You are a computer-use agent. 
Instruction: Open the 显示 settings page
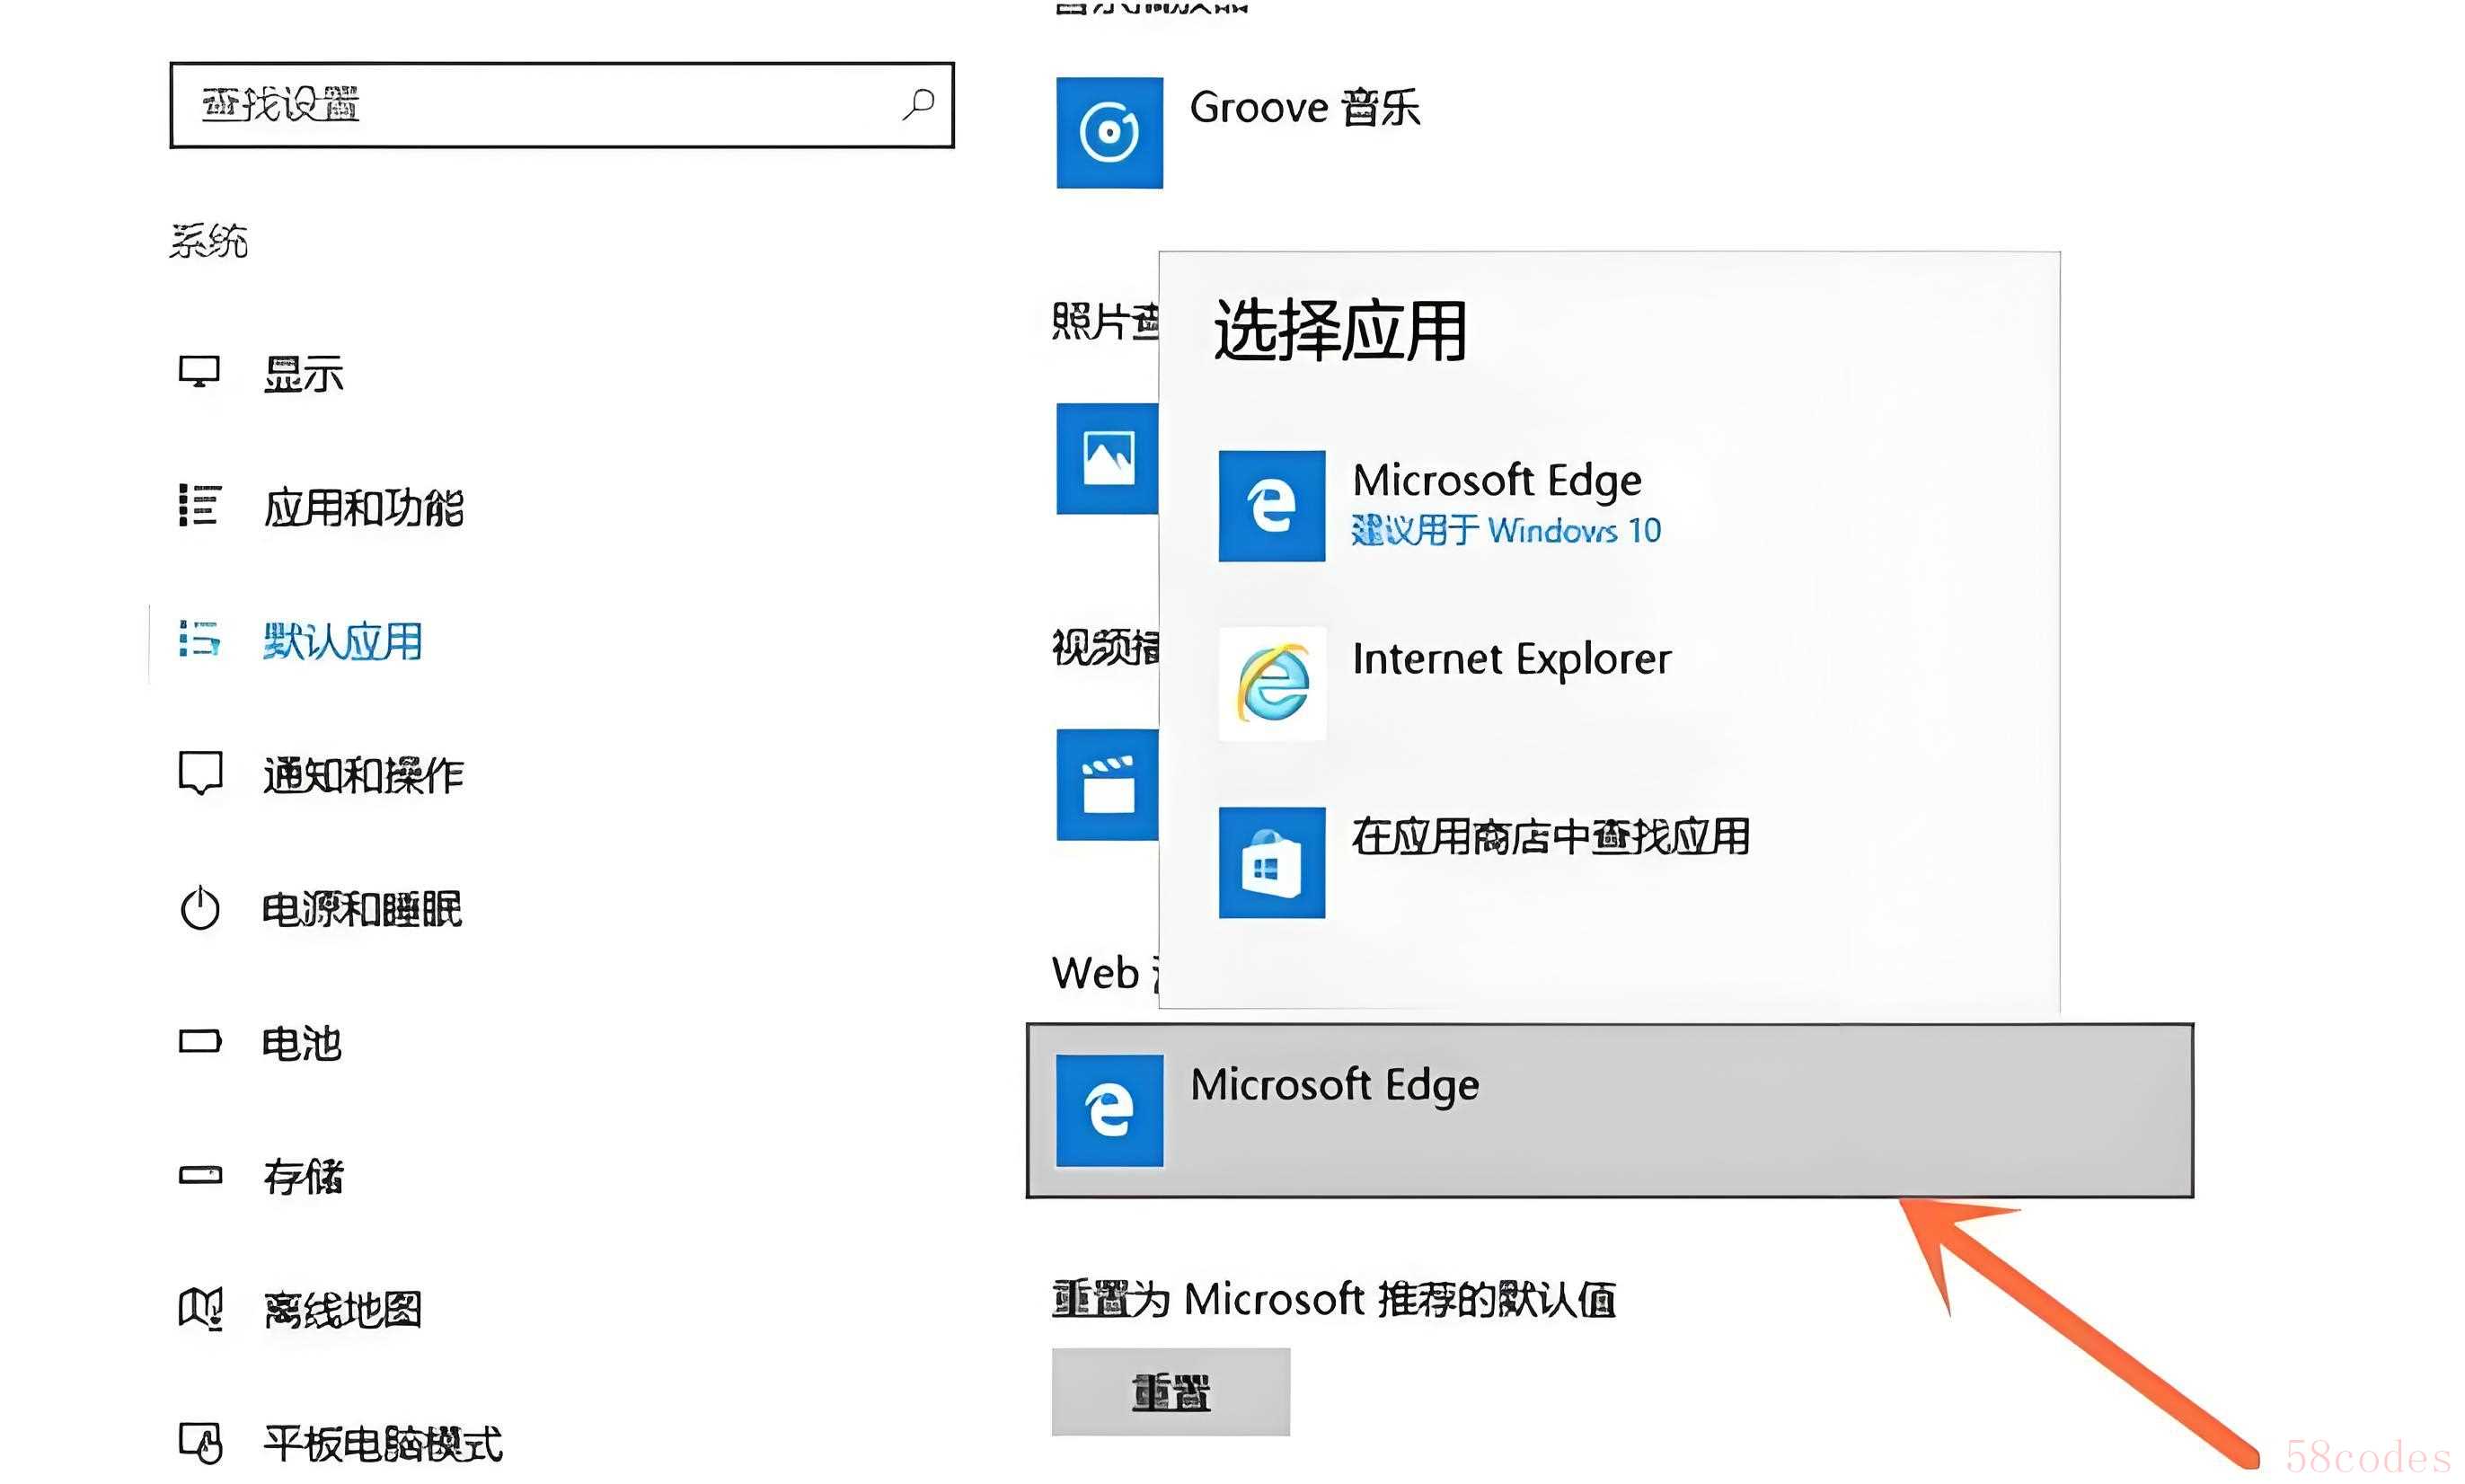[x=303, y=374]
